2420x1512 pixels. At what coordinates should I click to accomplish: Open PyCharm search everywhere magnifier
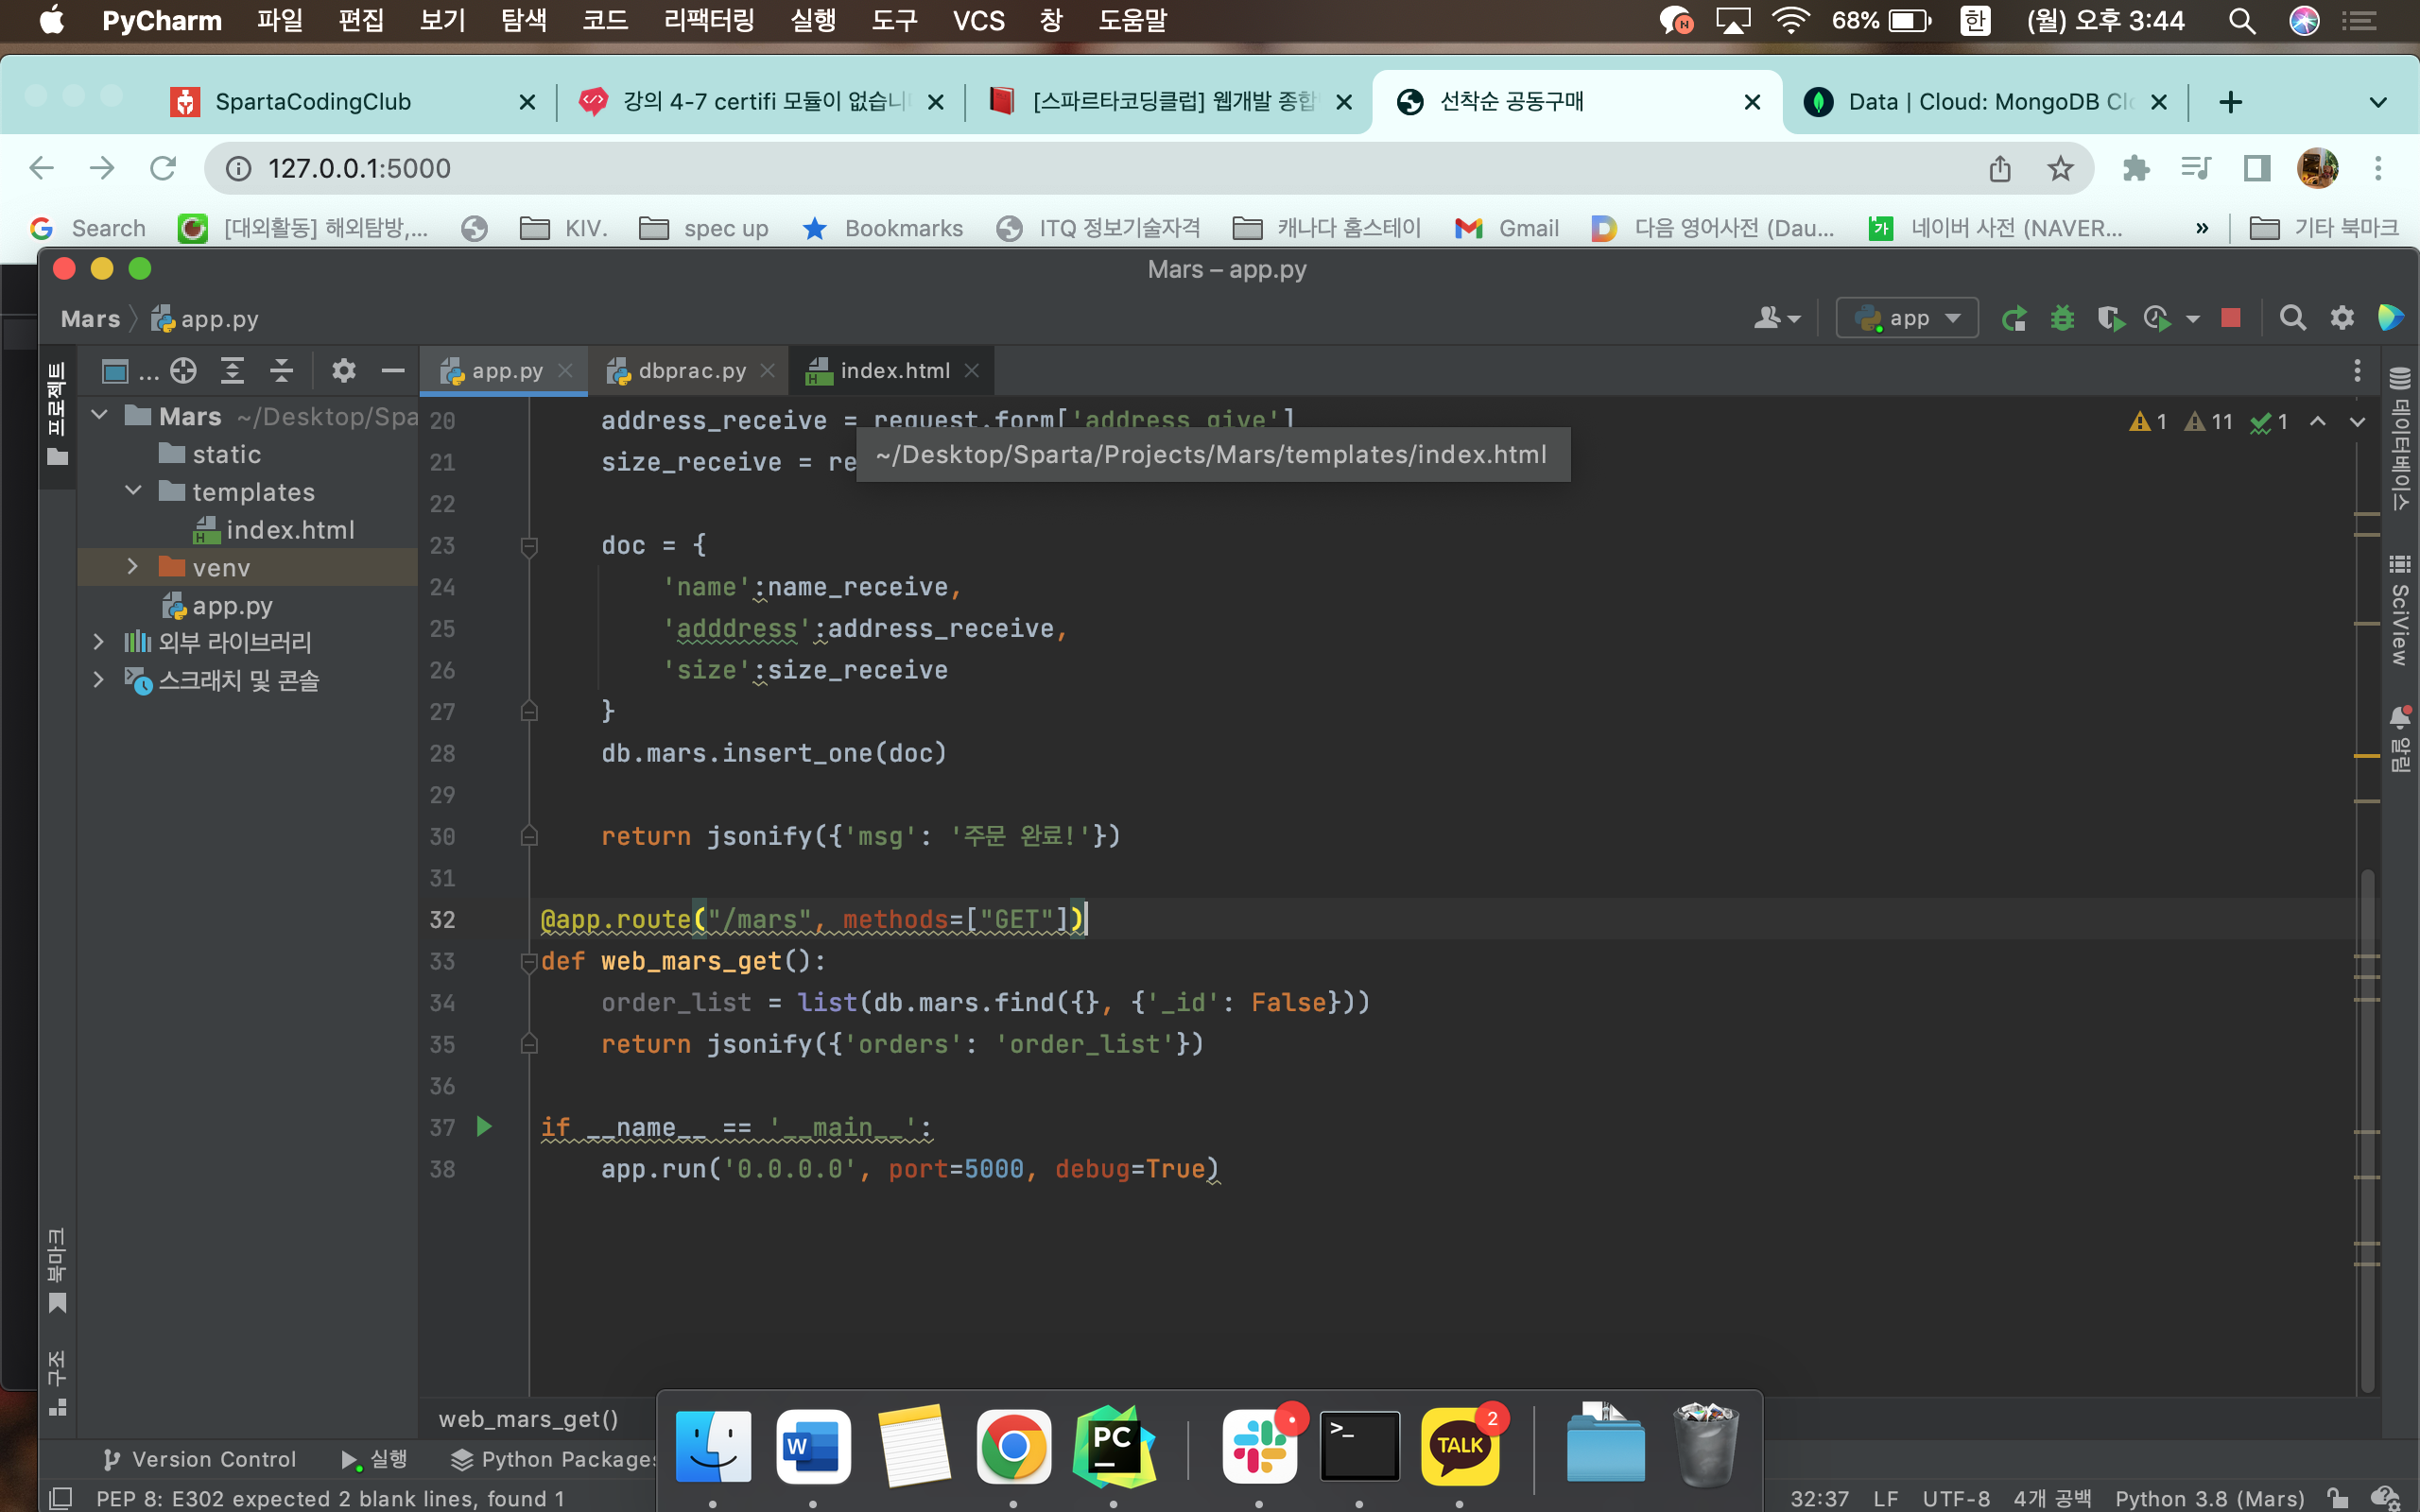click(x=2292, y=319)
